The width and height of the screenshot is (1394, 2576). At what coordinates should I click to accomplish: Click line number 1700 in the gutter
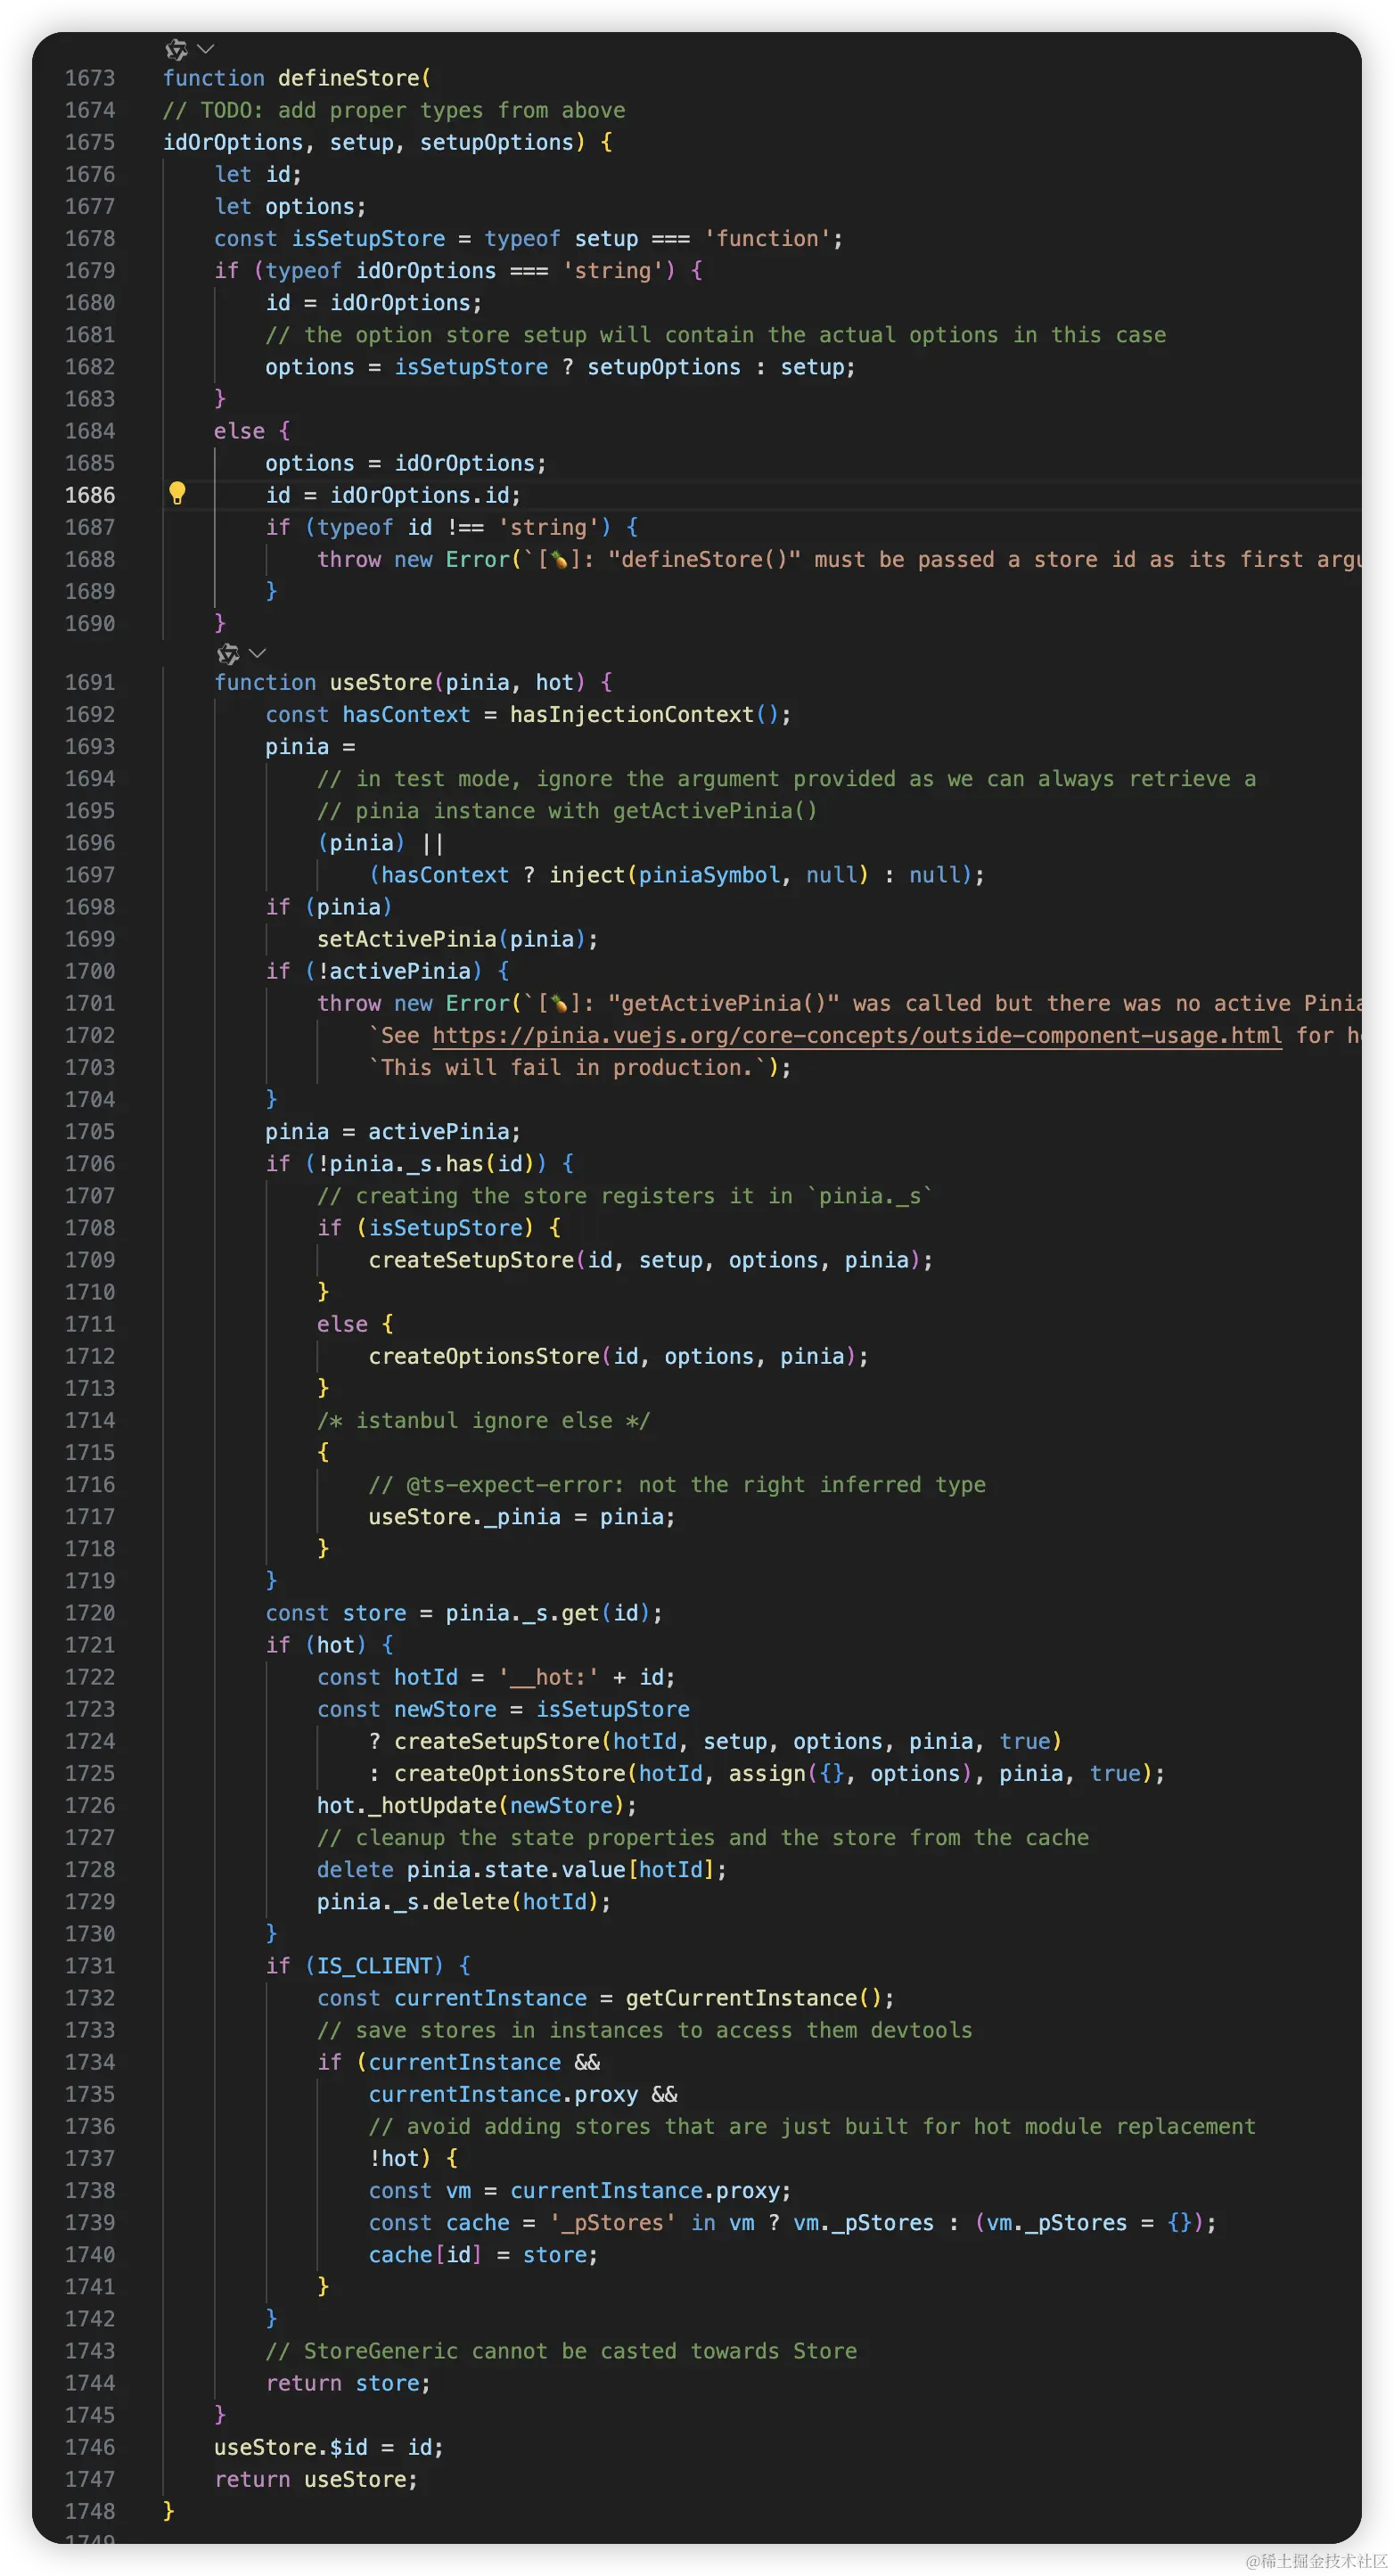click(x=90, y=971)
